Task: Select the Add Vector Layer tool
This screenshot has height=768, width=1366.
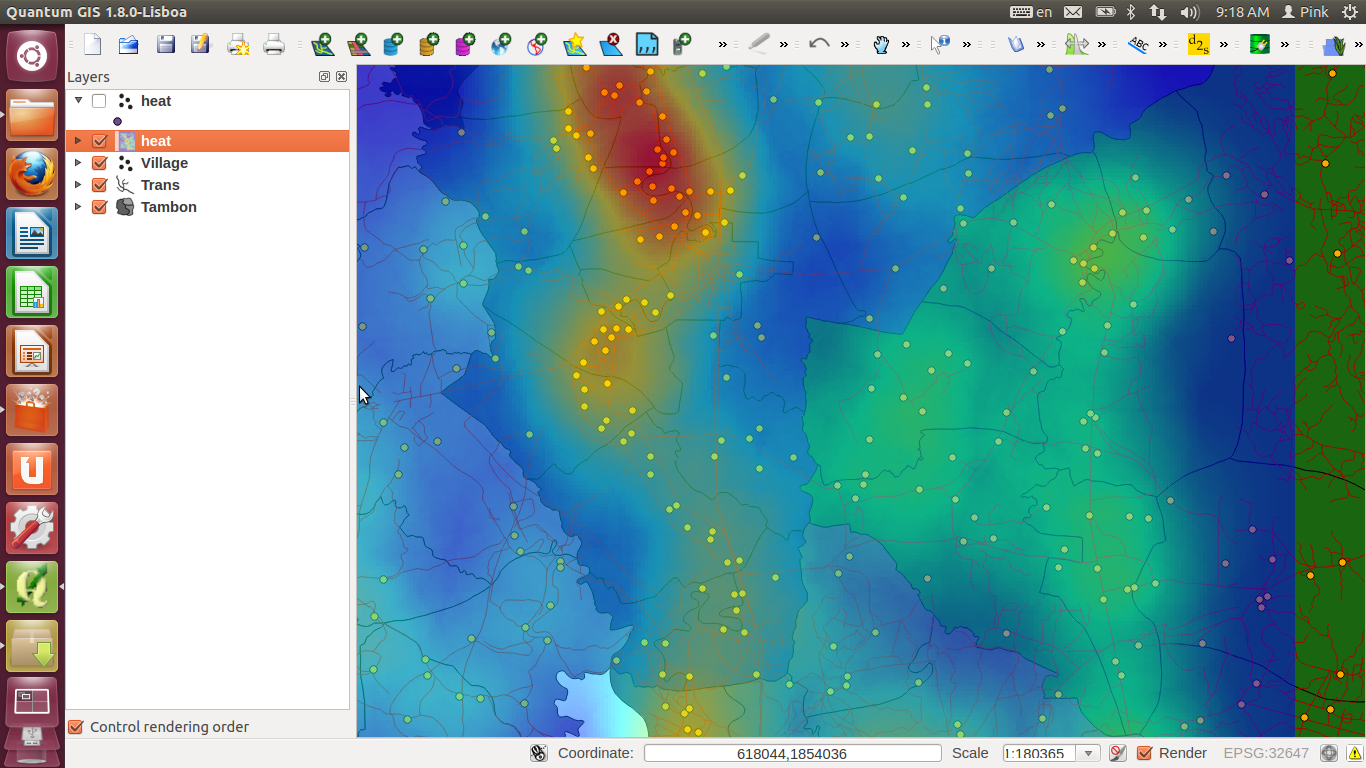Action: tap(322, 46)
